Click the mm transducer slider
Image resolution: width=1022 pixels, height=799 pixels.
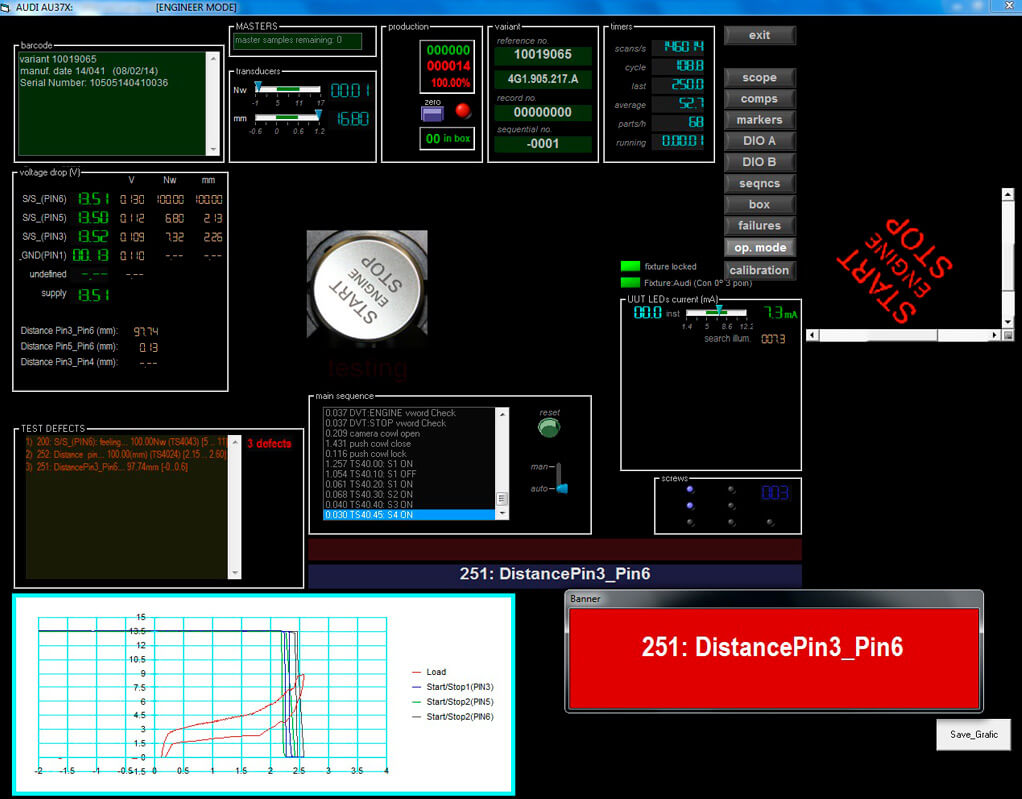click(x=287, y=117)
